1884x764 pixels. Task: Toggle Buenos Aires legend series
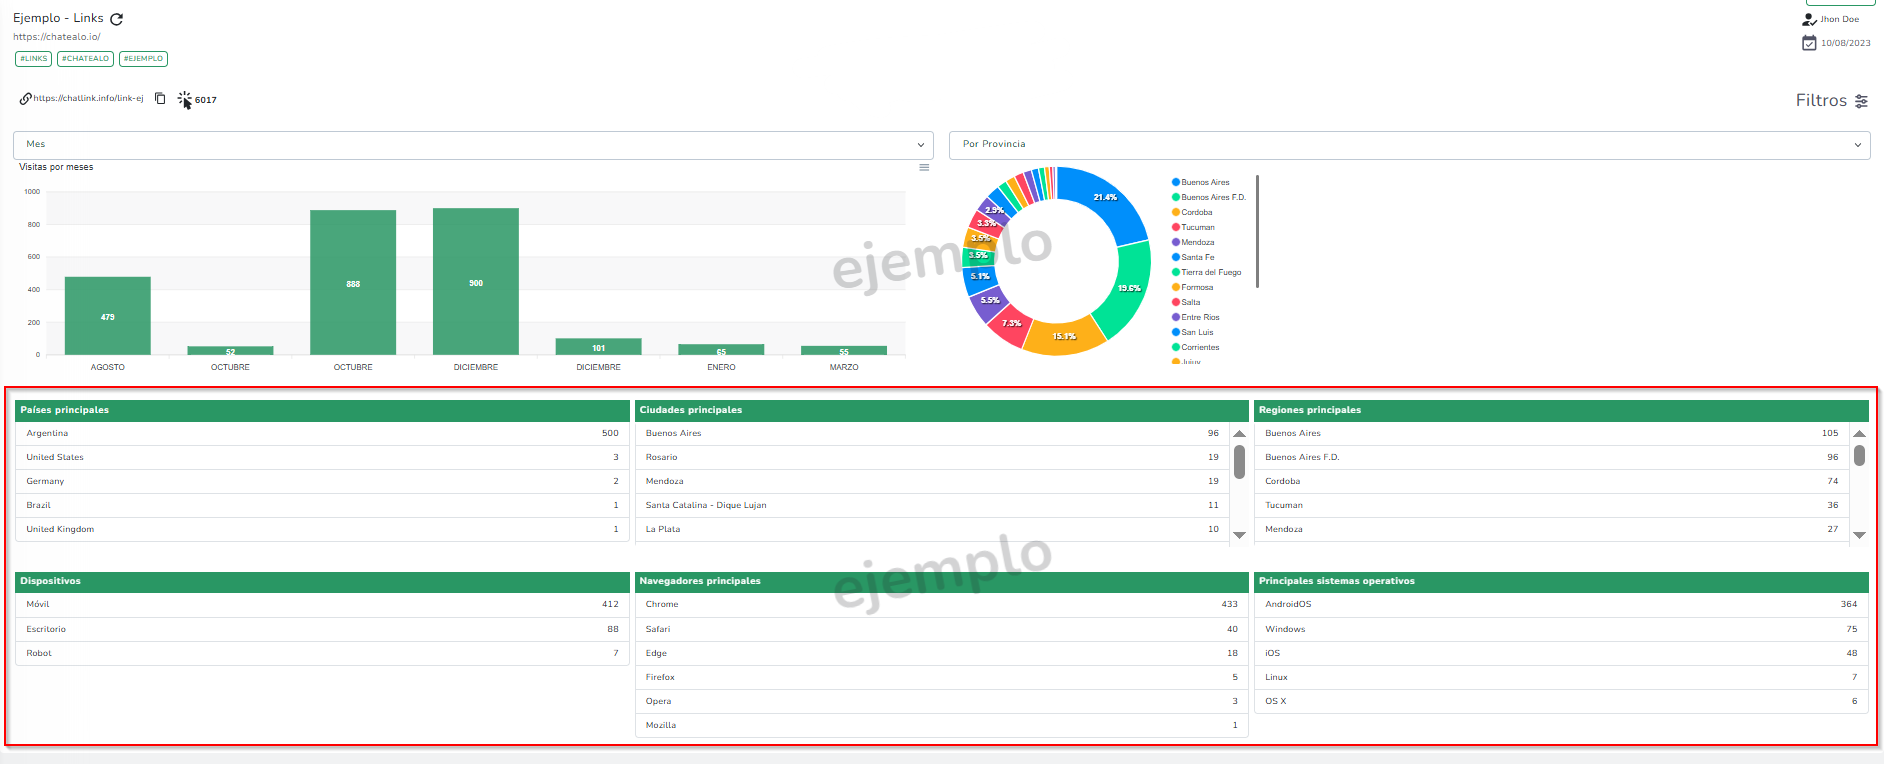click(x=1204, y=182)
